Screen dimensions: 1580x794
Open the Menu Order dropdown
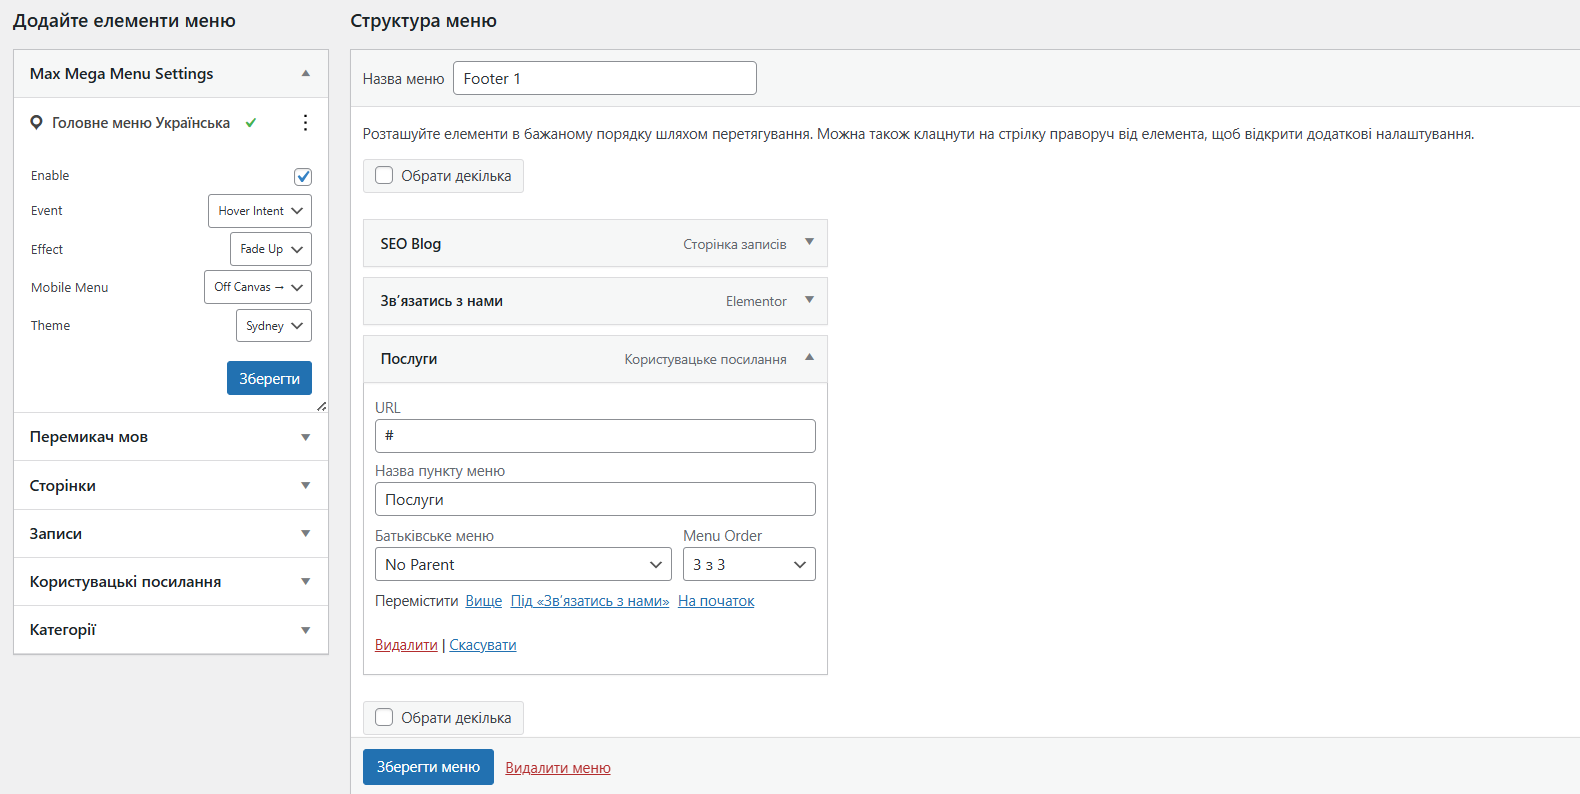coord(749,564)
